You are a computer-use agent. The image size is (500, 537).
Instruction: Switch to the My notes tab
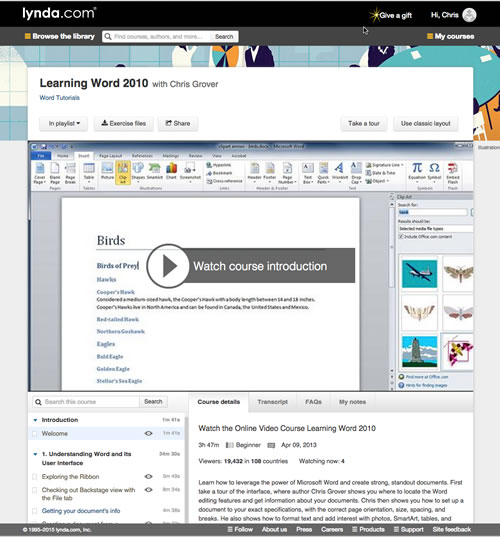tap(352, 402)
